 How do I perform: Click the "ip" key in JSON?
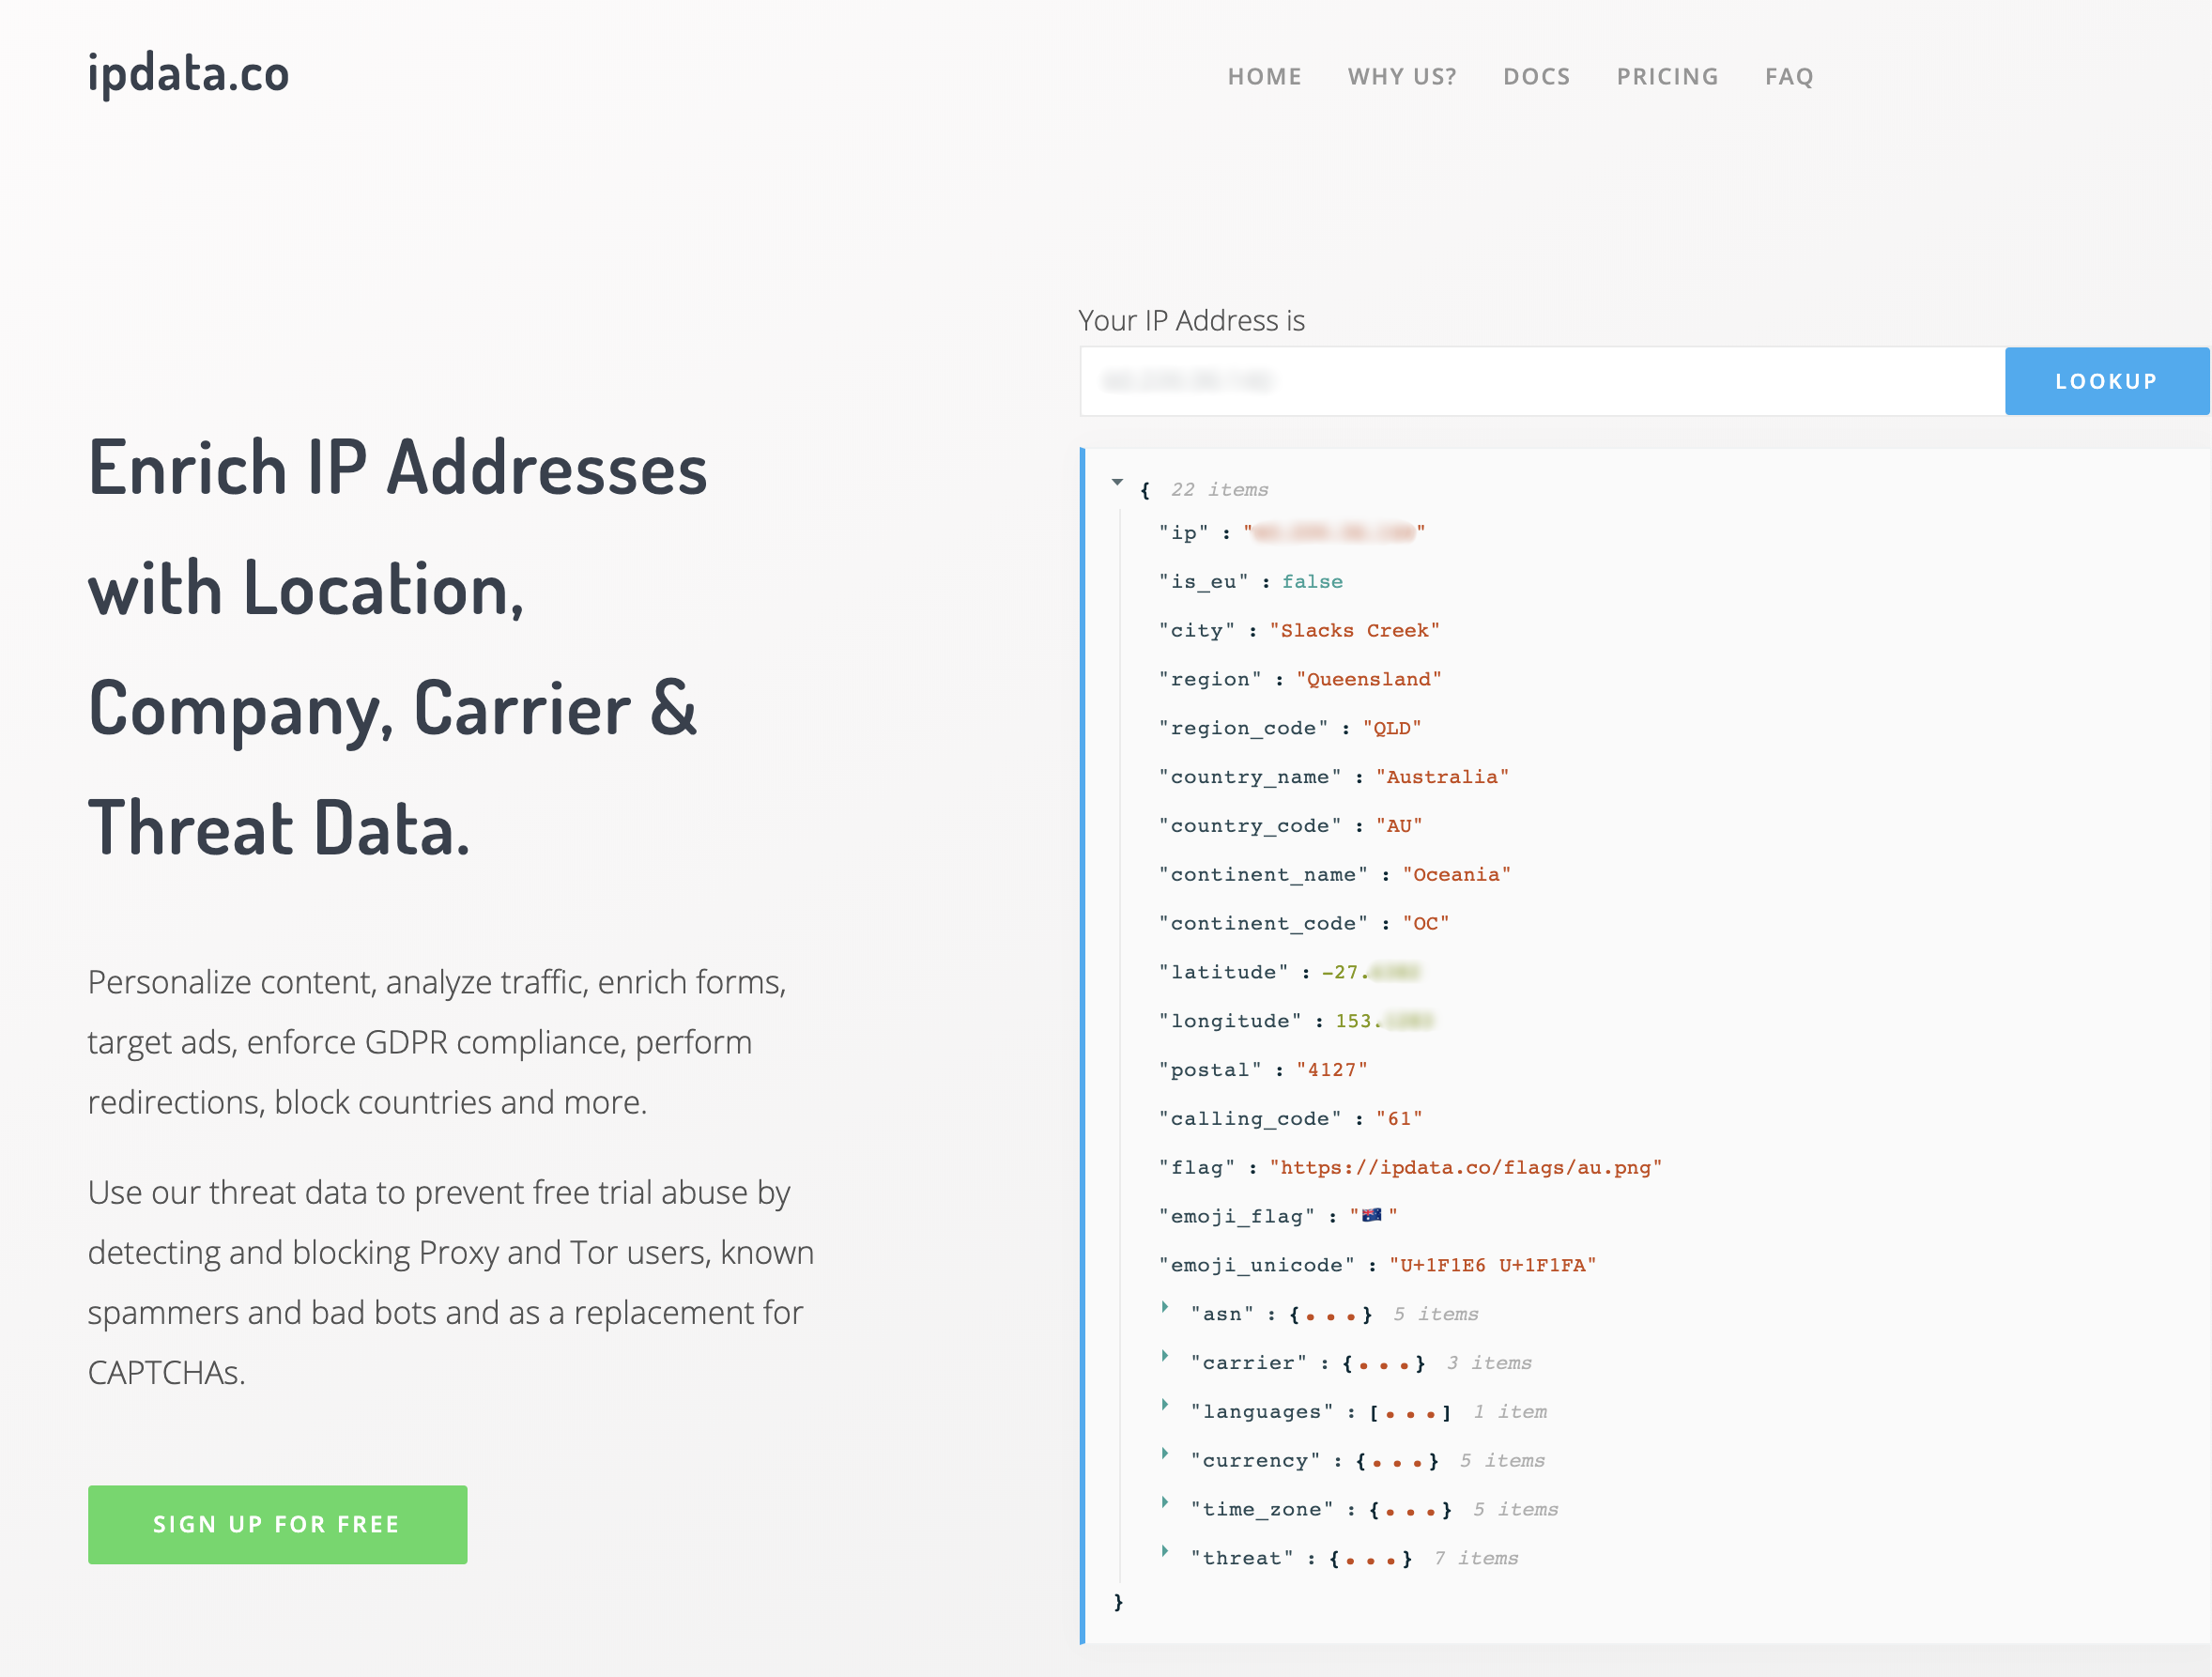point(1183,533)
